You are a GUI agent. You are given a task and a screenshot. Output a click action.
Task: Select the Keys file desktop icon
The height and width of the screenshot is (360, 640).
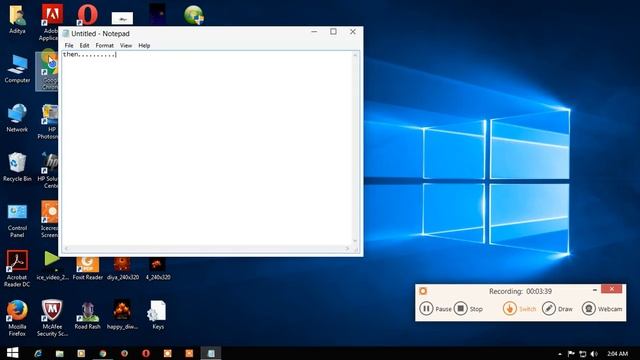click(158, 314)
